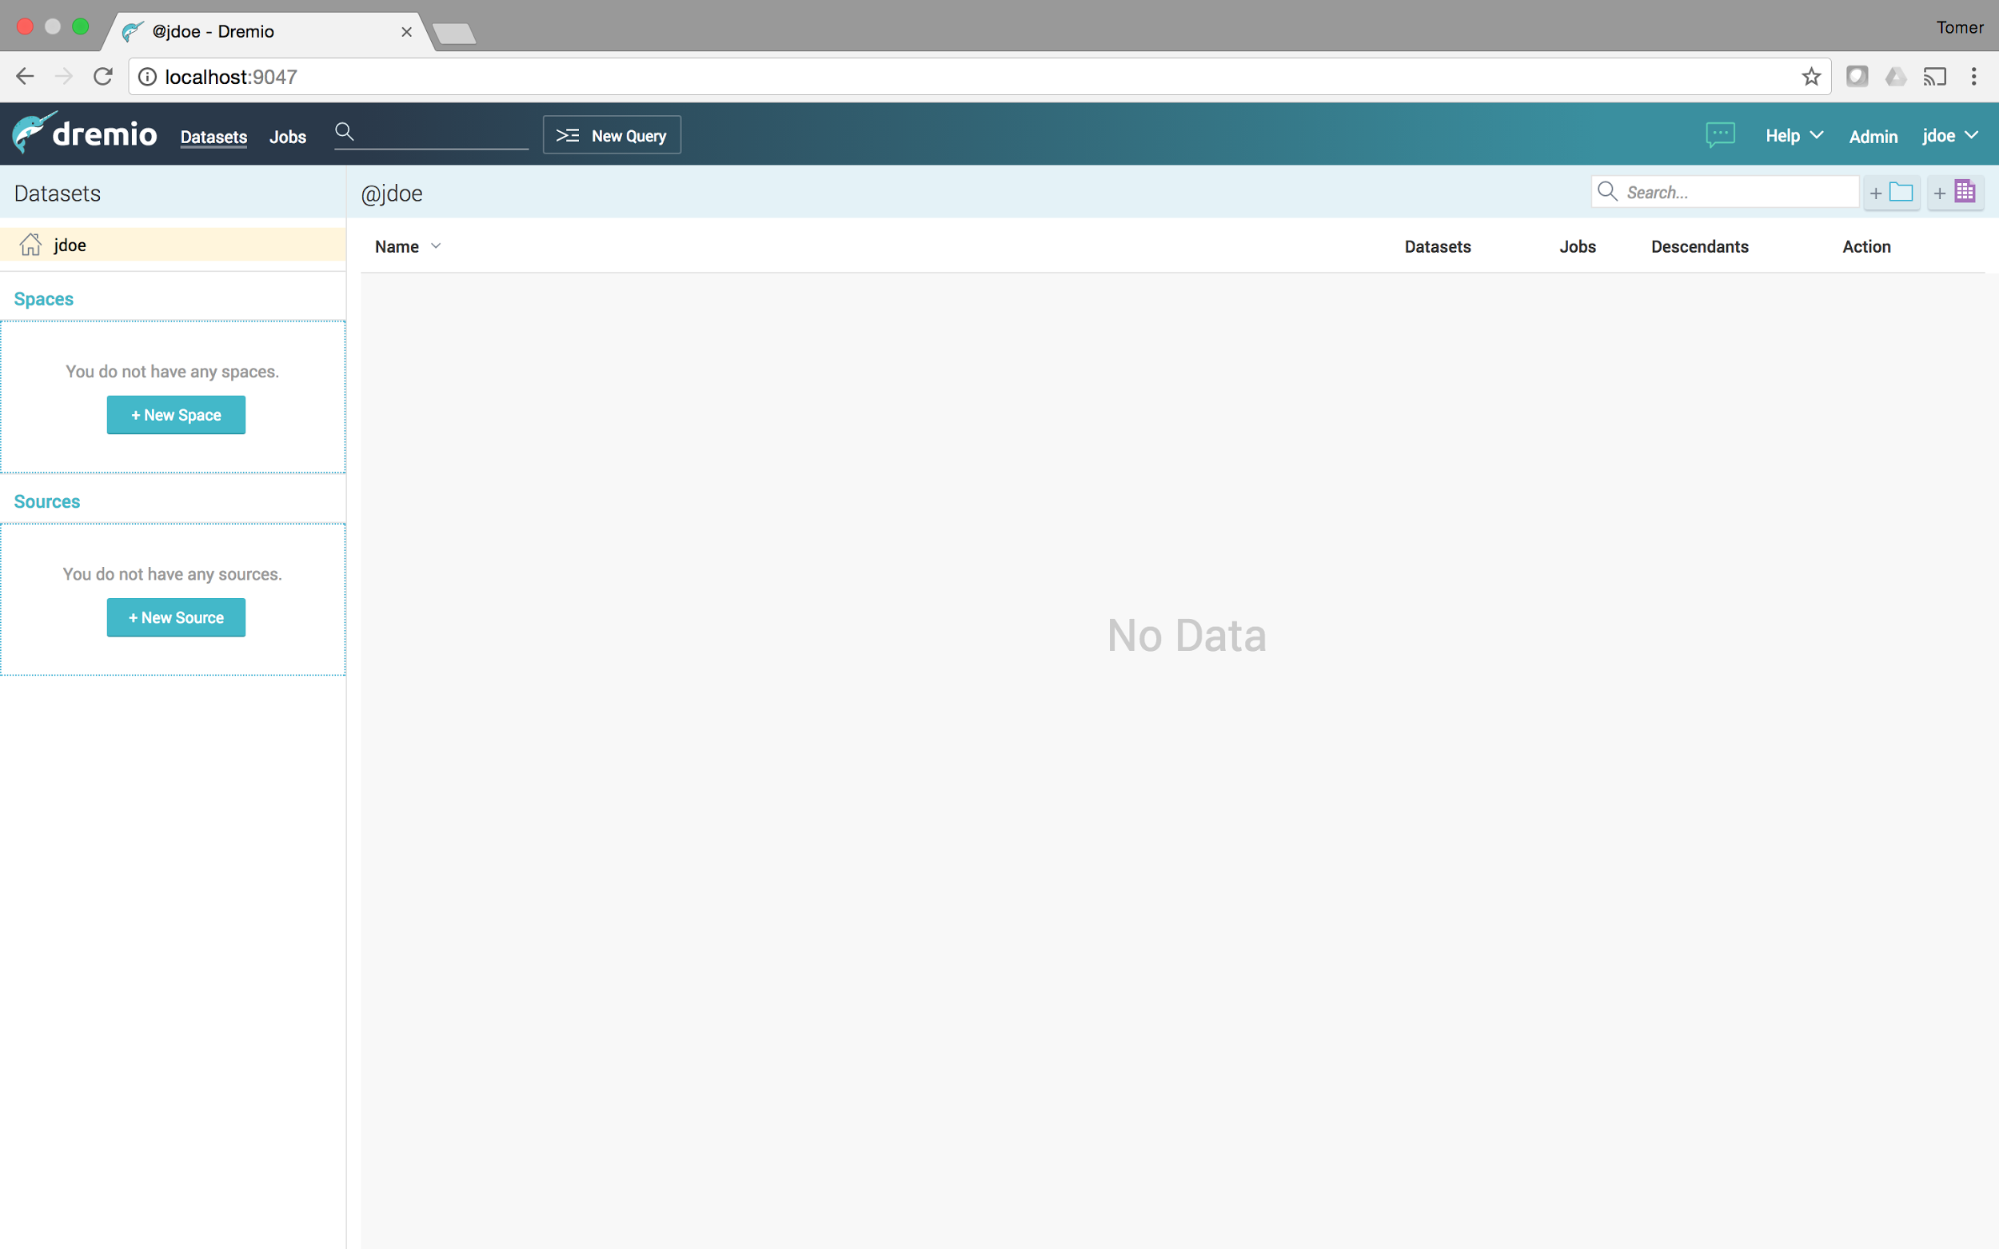Bookmark the page with the star icon
This screenshot has height=1249, width=1999.
pos(1810,77)
